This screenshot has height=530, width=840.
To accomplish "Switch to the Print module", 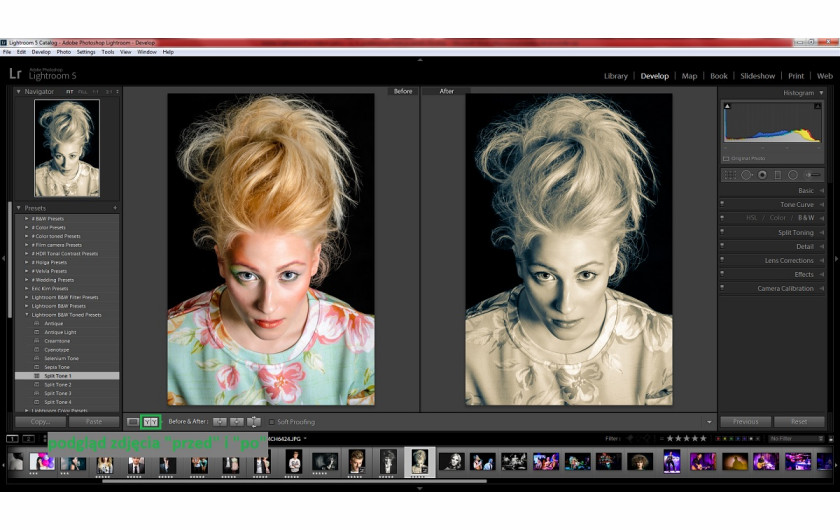I will [796, 76].
